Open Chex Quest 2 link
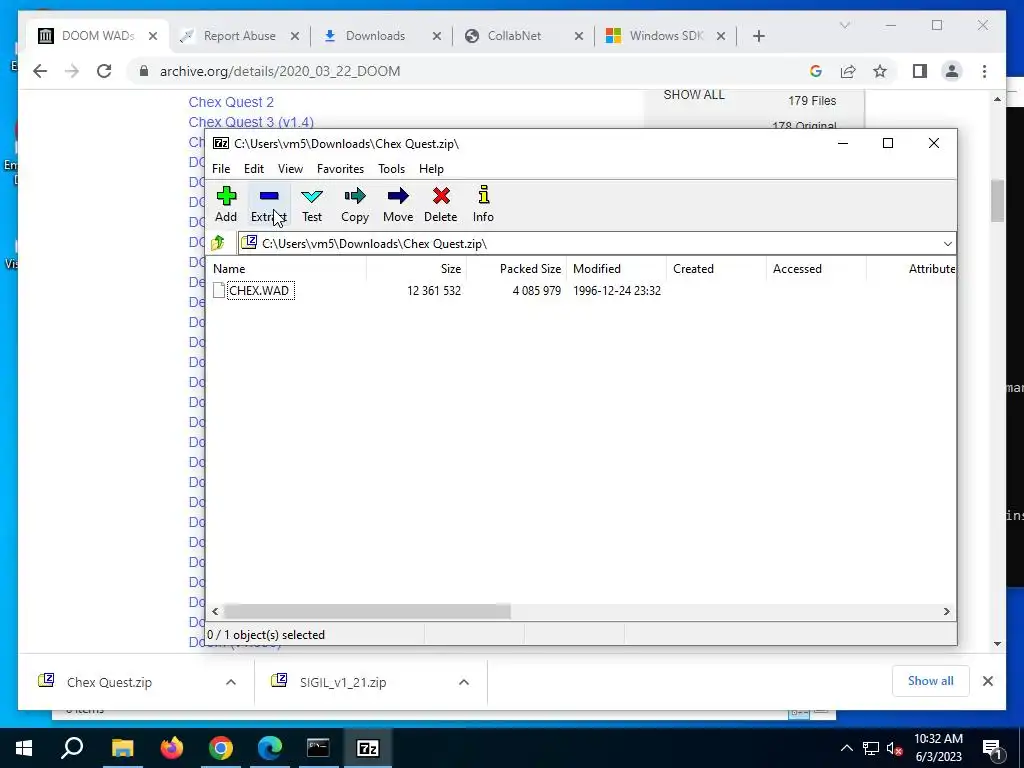The width and height of the screenshot is (1024, 768). point(231,102)
